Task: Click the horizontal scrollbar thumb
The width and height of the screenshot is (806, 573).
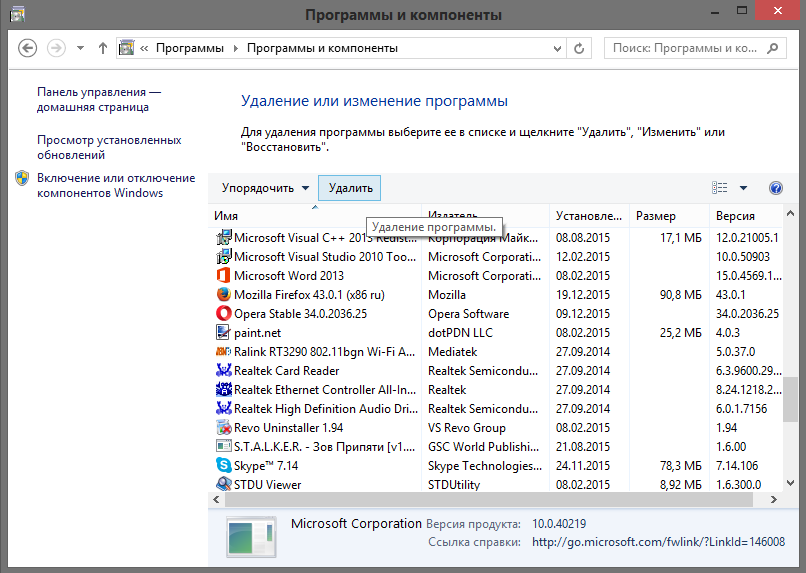Action: [x=489, y=500]
